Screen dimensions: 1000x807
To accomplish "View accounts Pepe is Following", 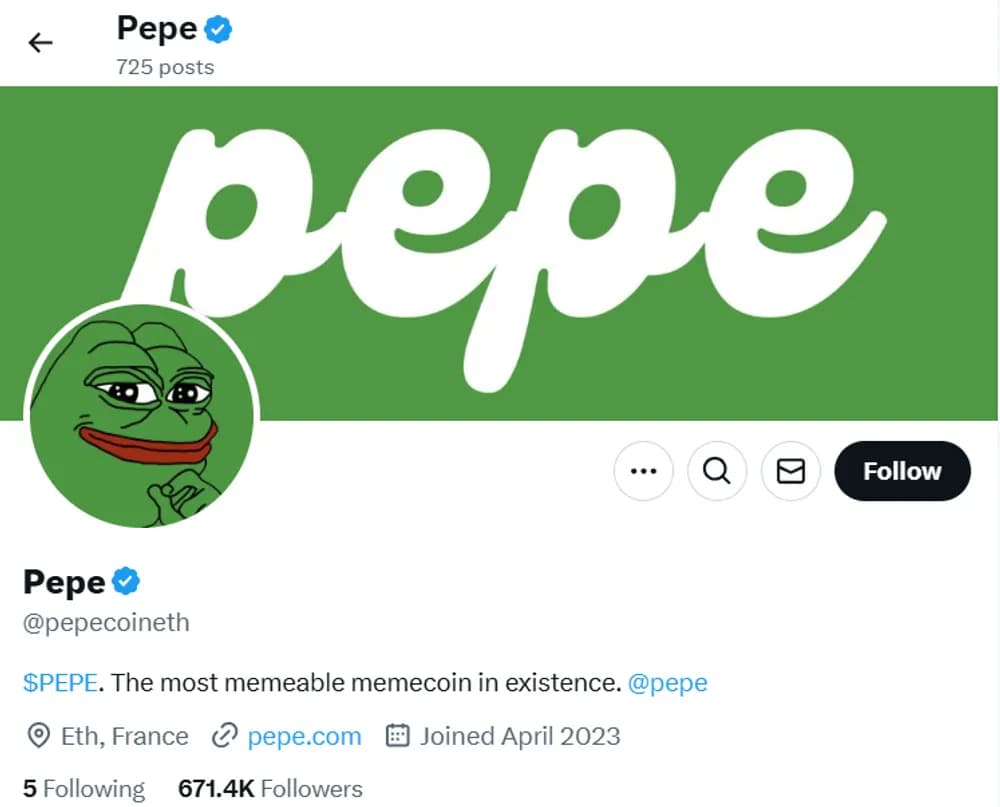I will point(84,789).
